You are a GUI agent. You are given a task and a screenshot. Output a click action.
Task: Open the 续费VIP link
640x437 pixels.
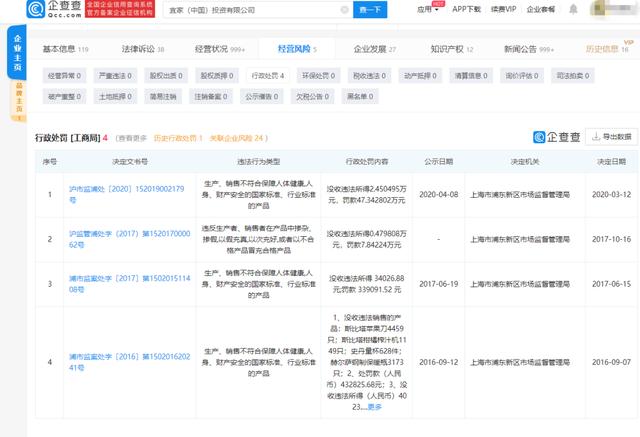point(503,9)
